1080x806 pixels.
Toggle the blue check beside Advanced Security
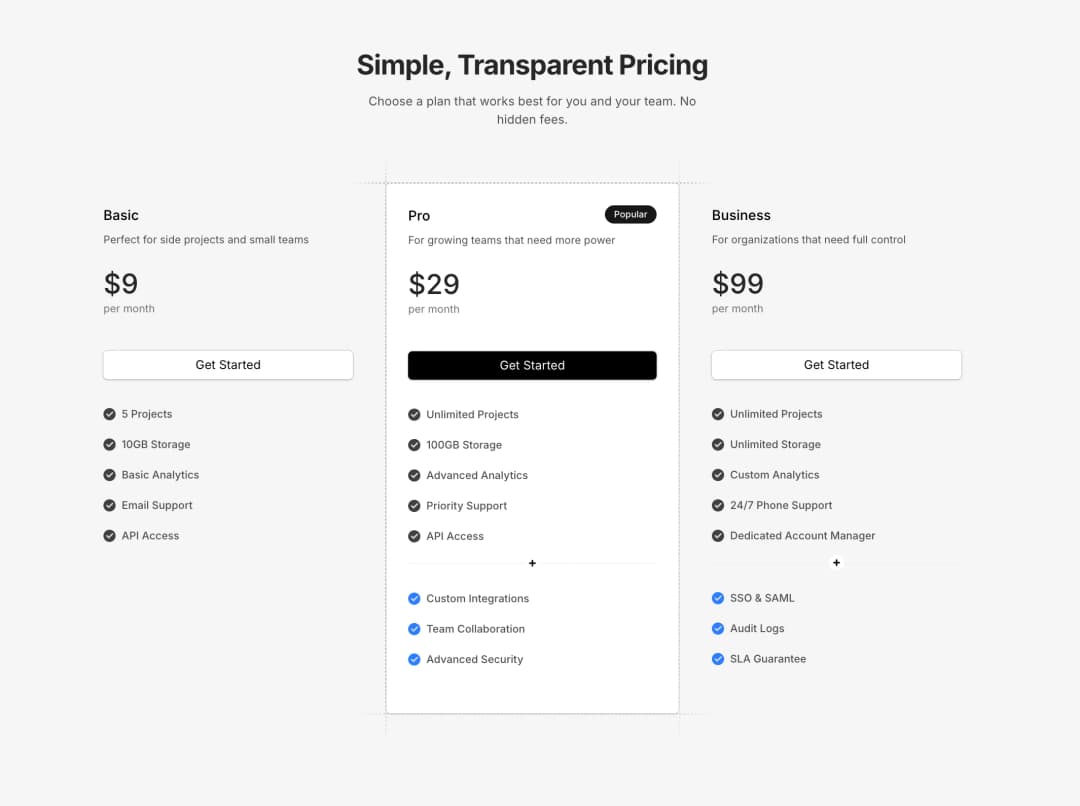[413, 658]
